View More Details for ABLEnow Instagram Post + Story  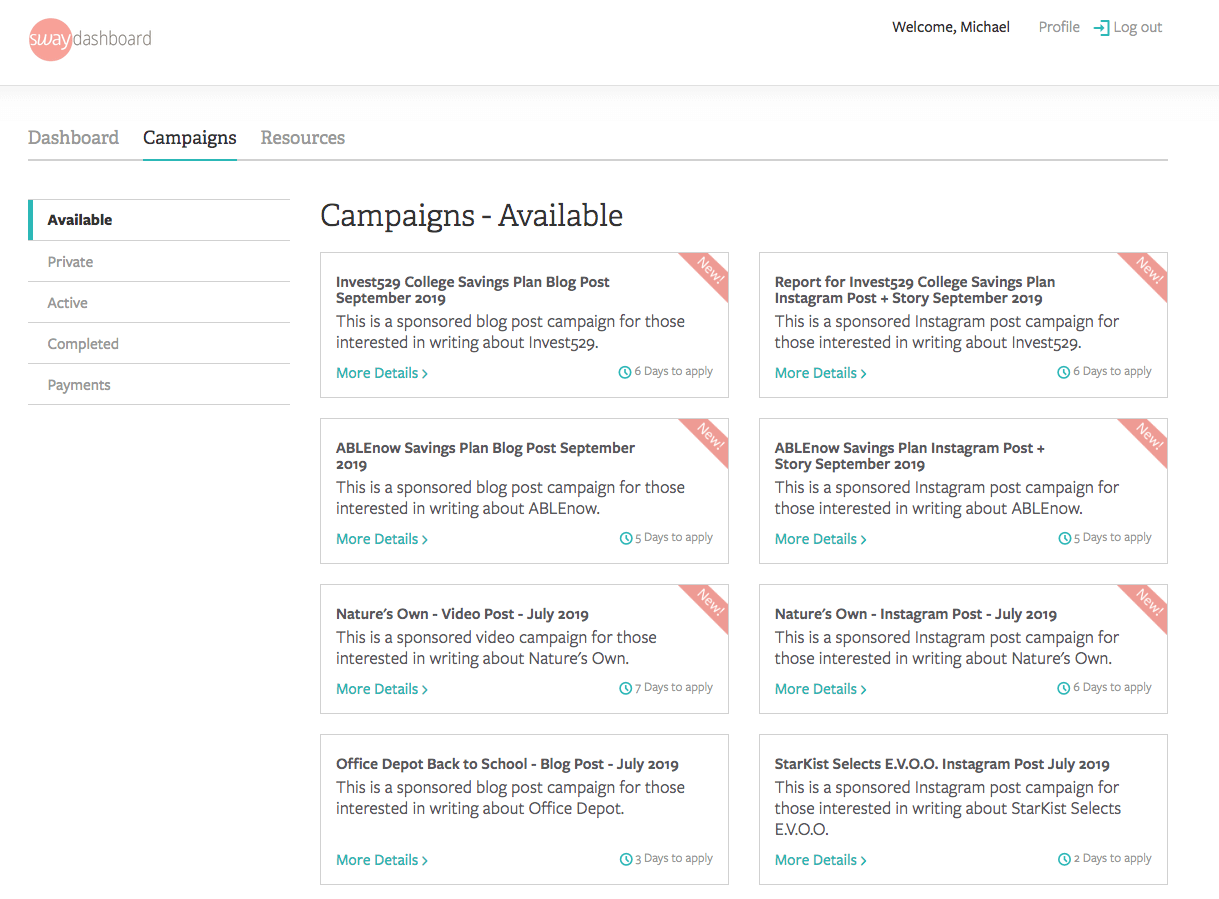click(821, 539)
